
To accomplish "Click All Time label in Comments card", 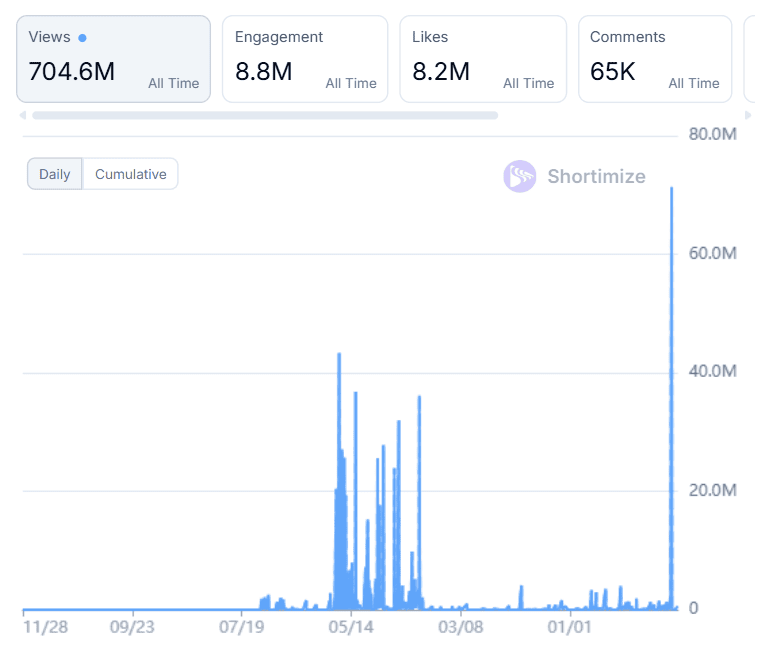I will [x=694, y=84].
